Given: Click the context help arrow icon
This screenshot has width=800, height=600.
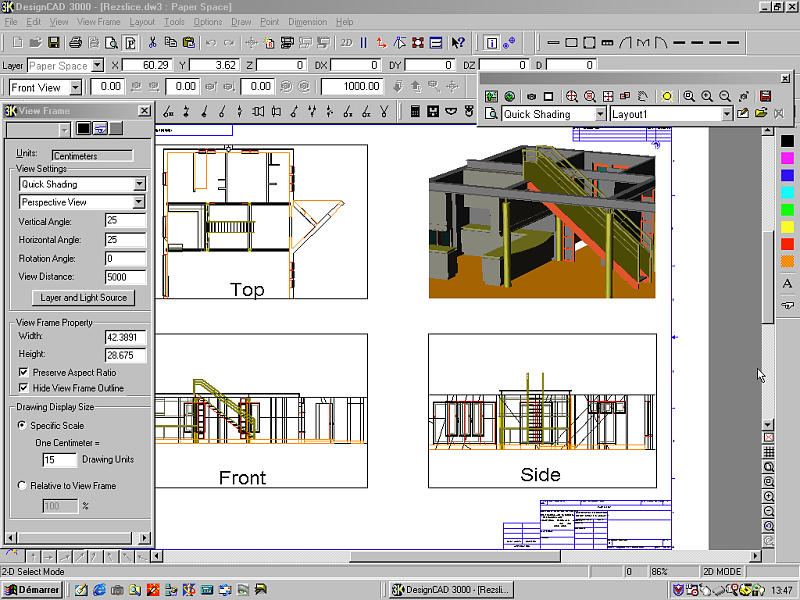Looking at the screenshot, I should coord(457,43).
